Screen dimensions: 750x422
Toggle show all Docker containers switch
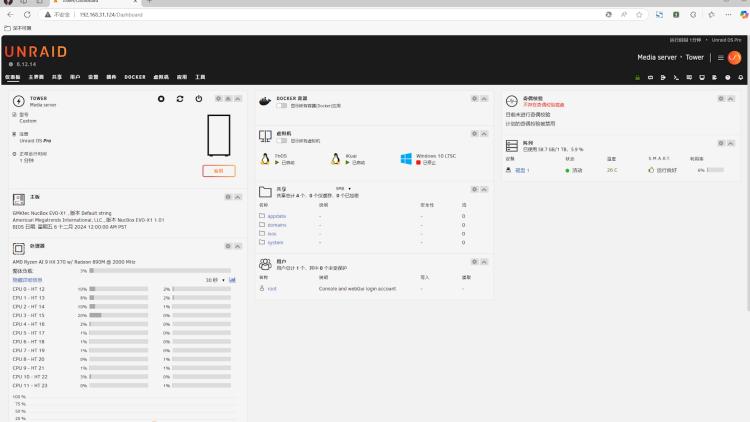pos(281,106)
